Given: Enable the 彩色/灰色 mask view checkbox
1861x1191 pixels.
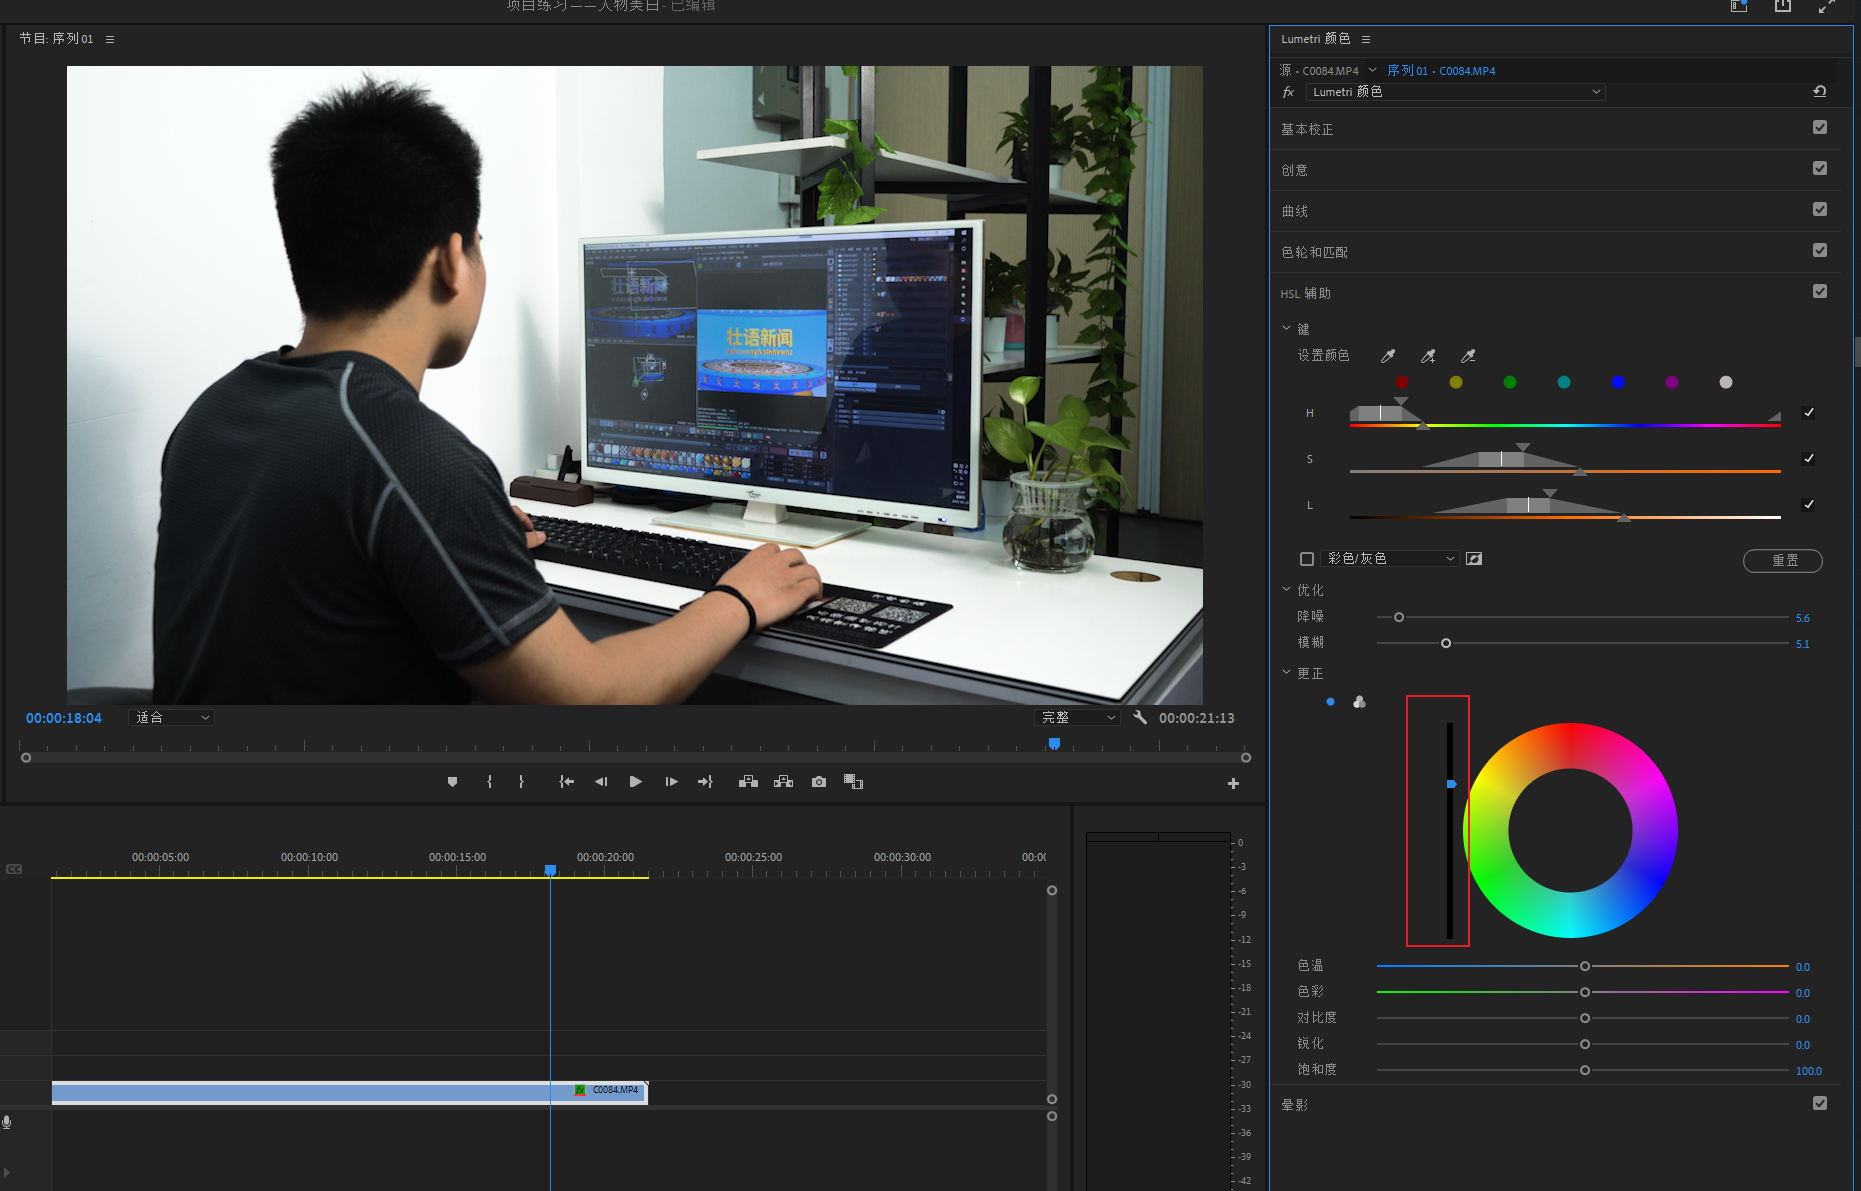Looking at the screenshot, I should 1307,559.
